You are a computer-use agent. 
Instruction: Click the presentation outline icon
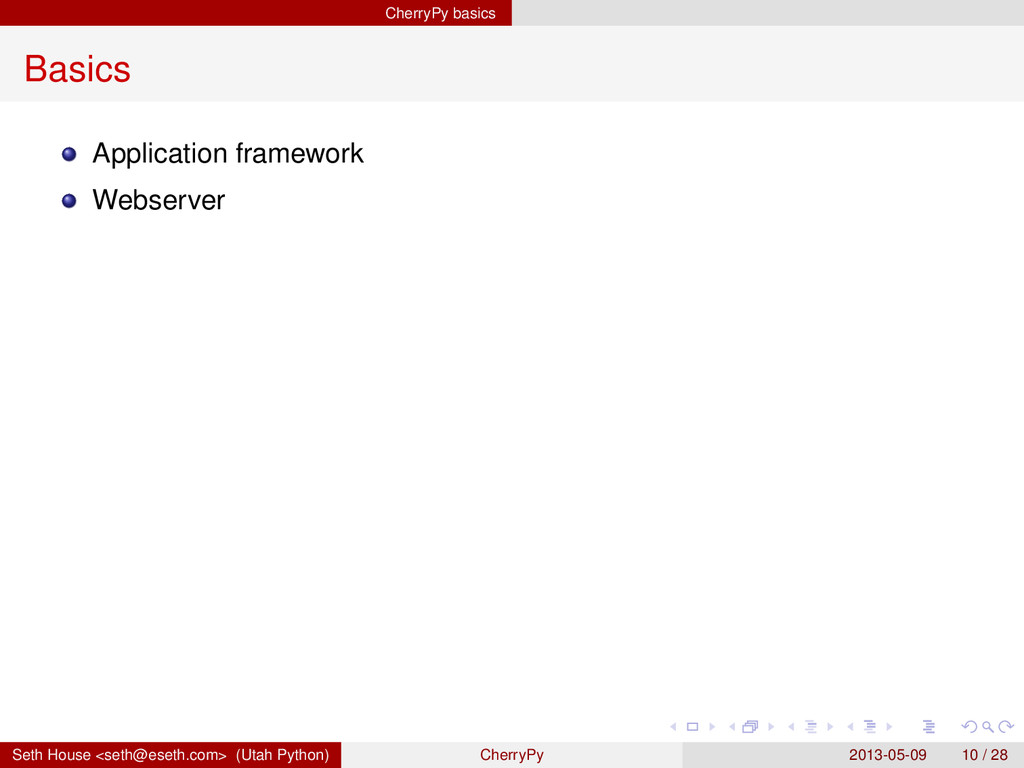[929, 726]
